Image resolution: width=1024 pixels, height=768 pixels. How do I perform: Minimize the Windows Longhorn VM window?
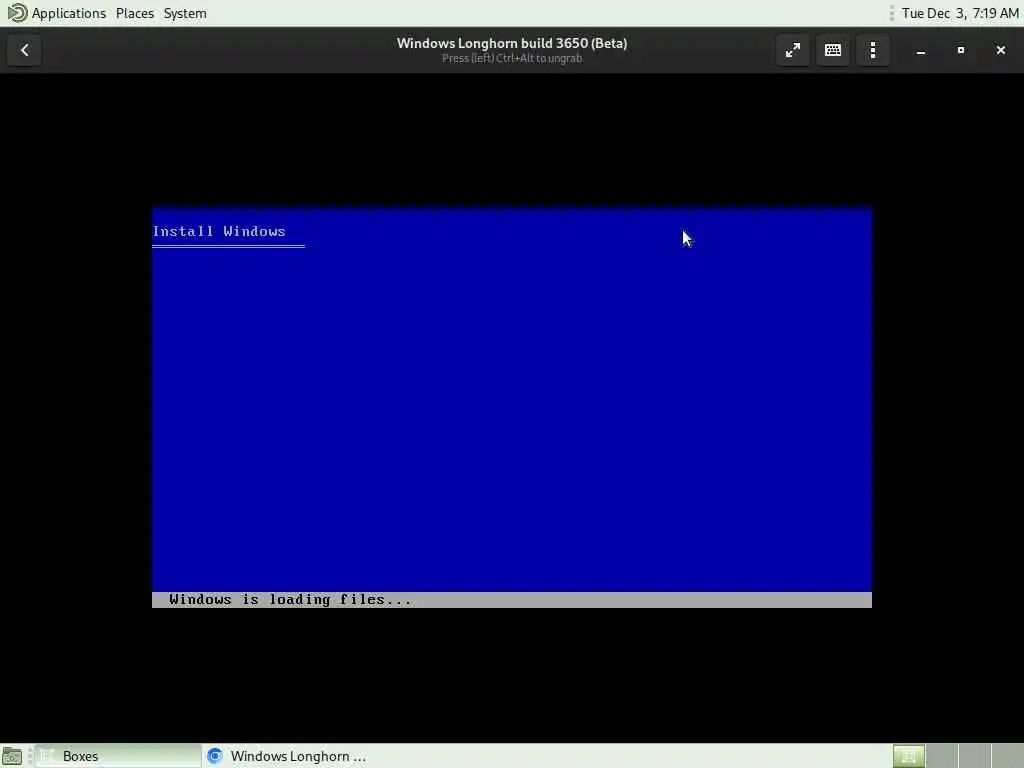coord(921,50)
